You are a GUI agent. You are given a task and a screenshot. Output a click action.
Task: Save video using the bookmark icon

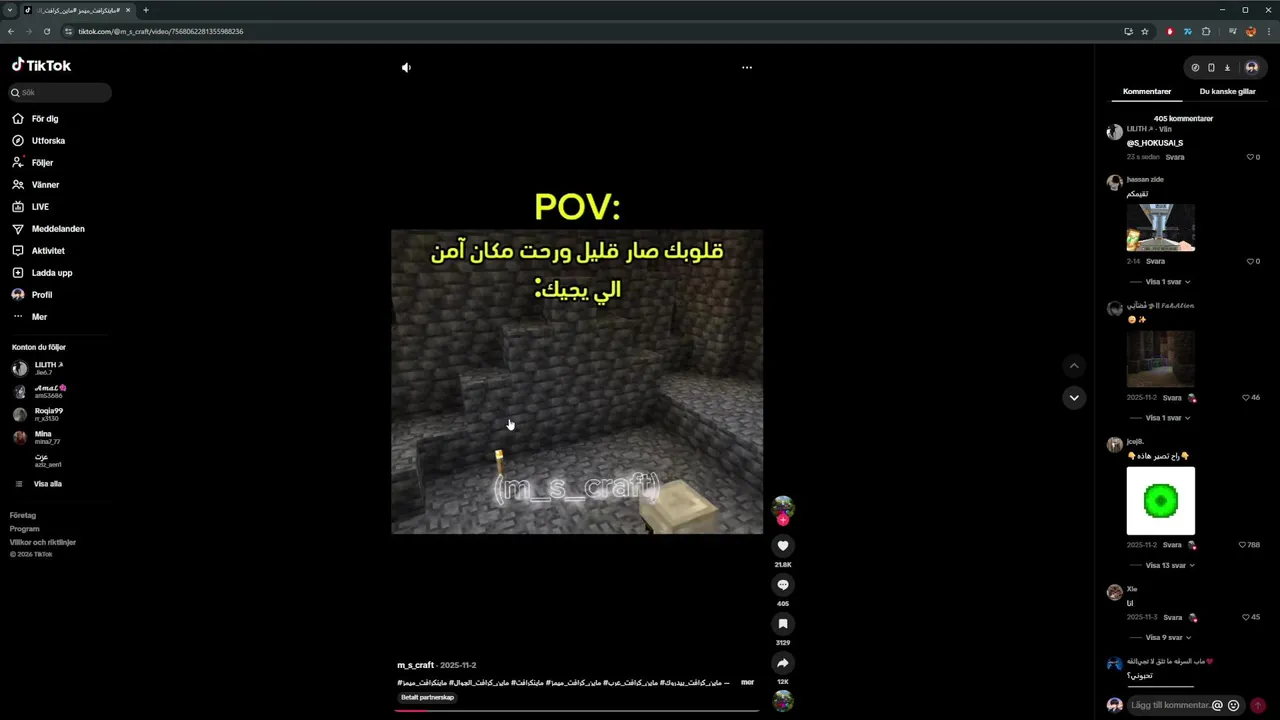pyautogui.click(x=783, y=624)
